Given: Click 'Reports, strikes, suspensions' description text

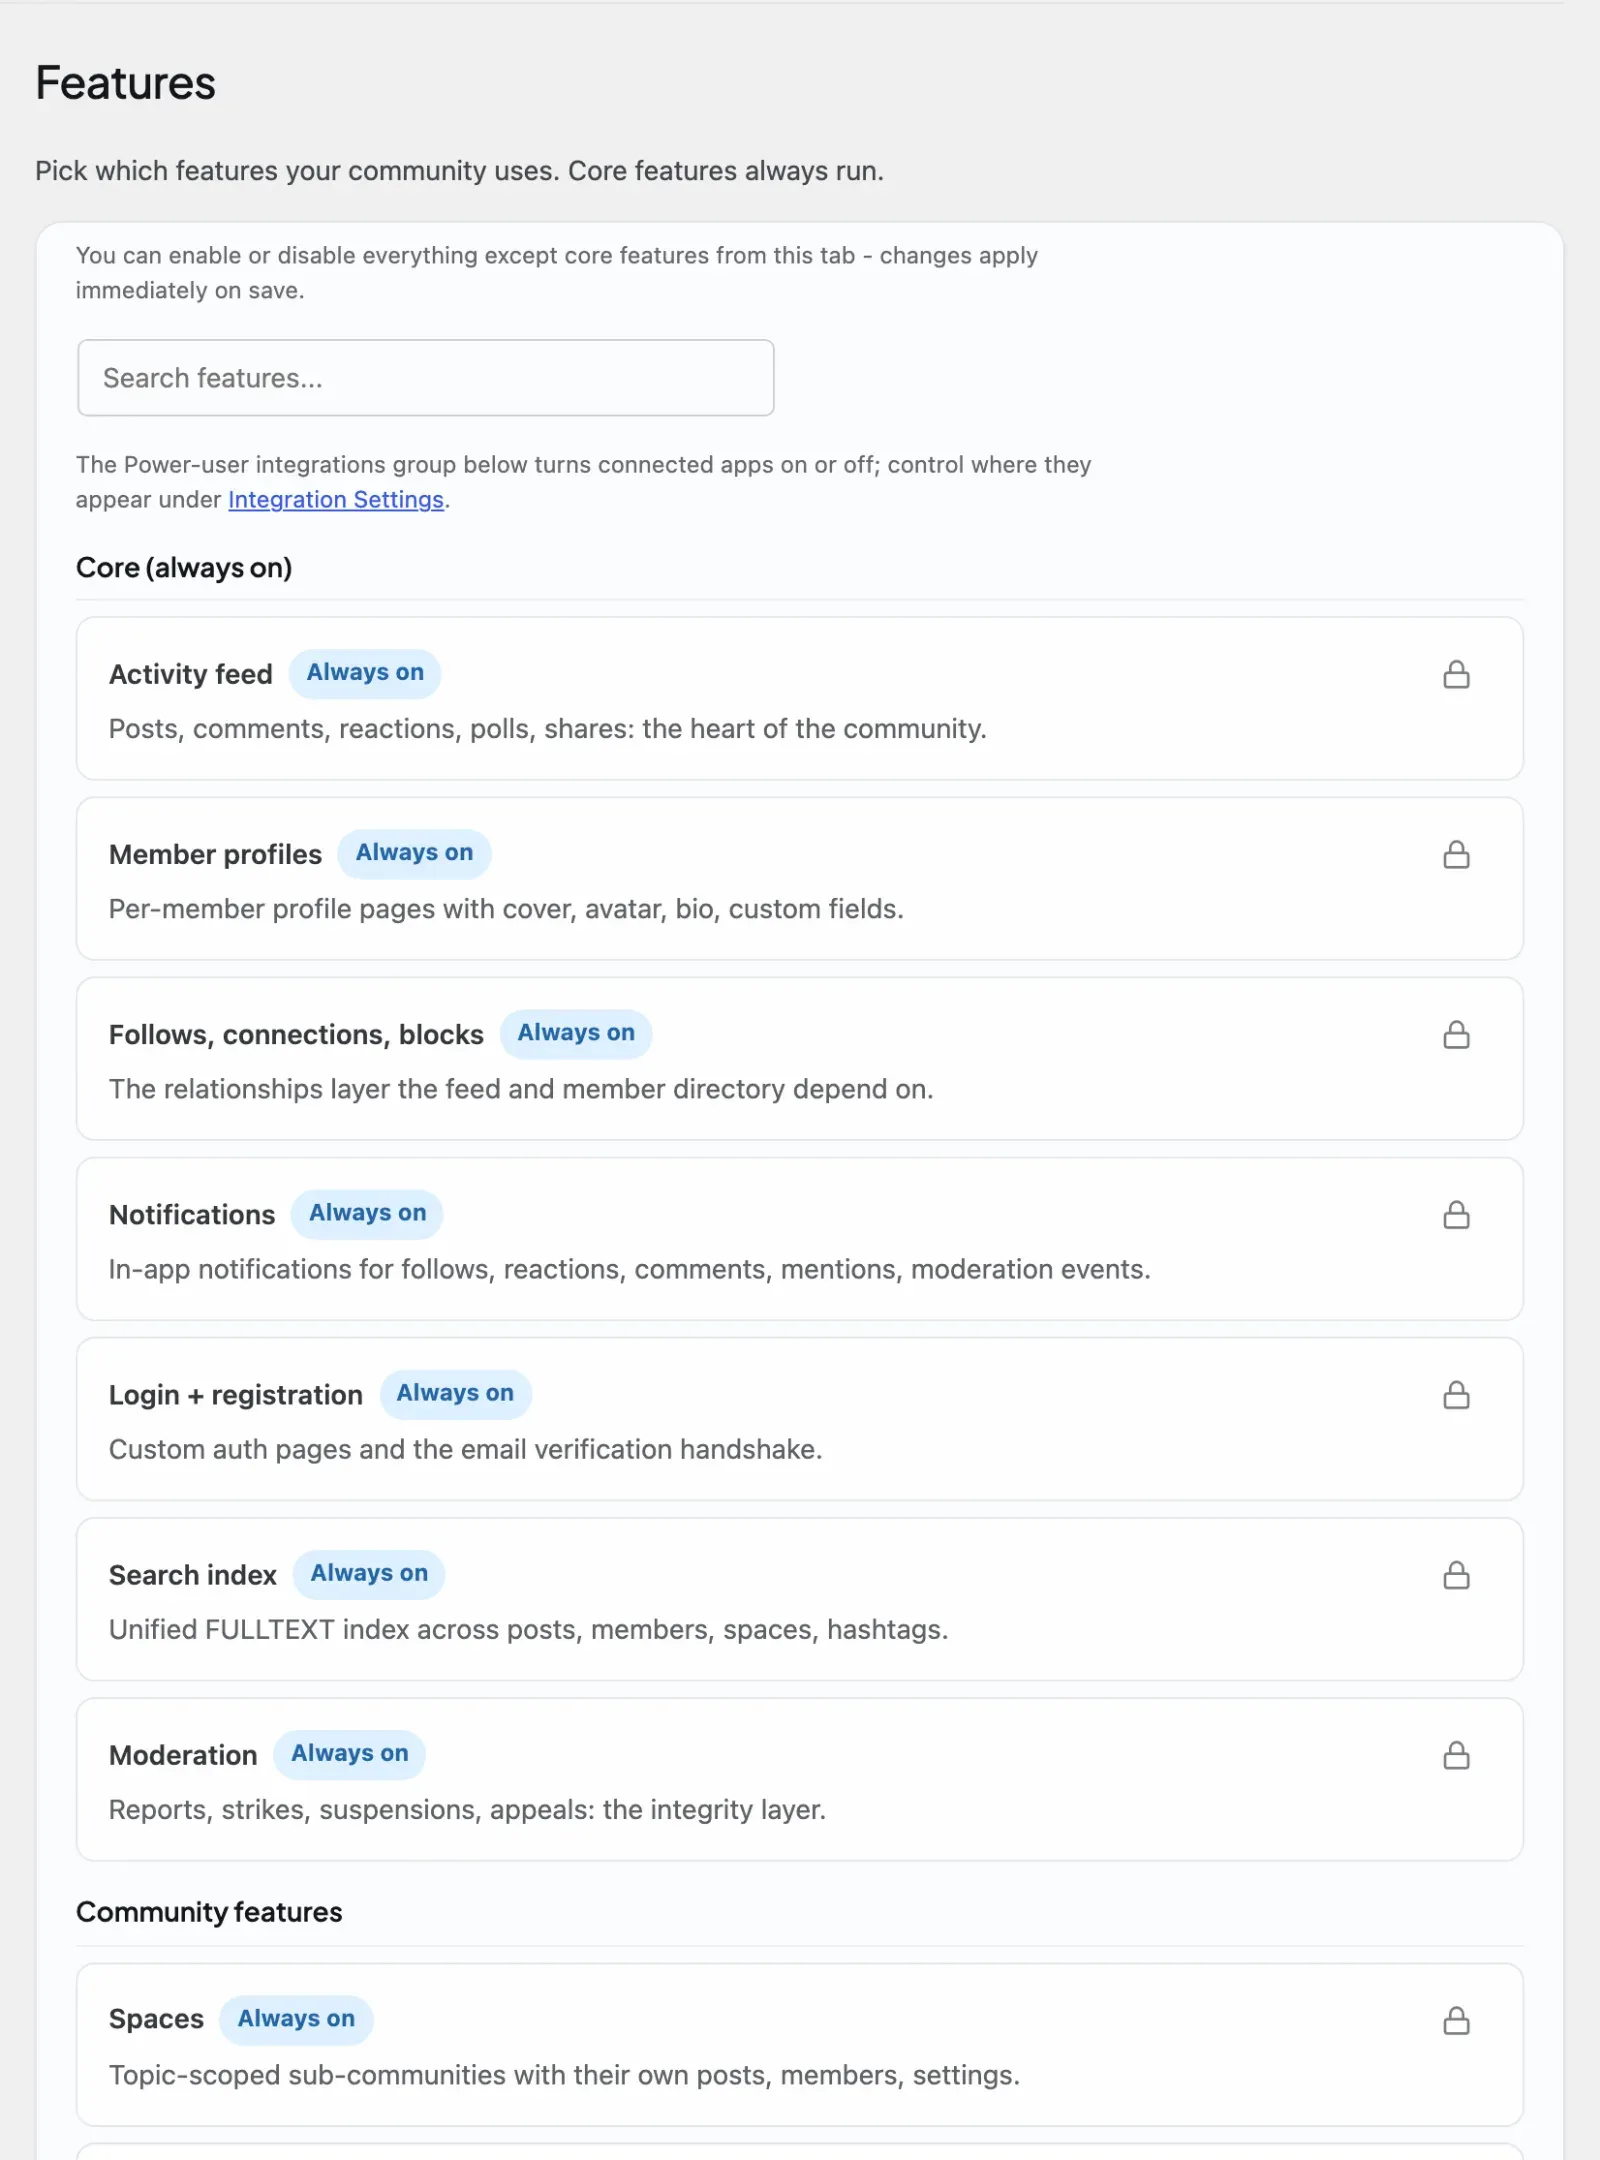Looking at the screenshot, I should click(467, 1809).
